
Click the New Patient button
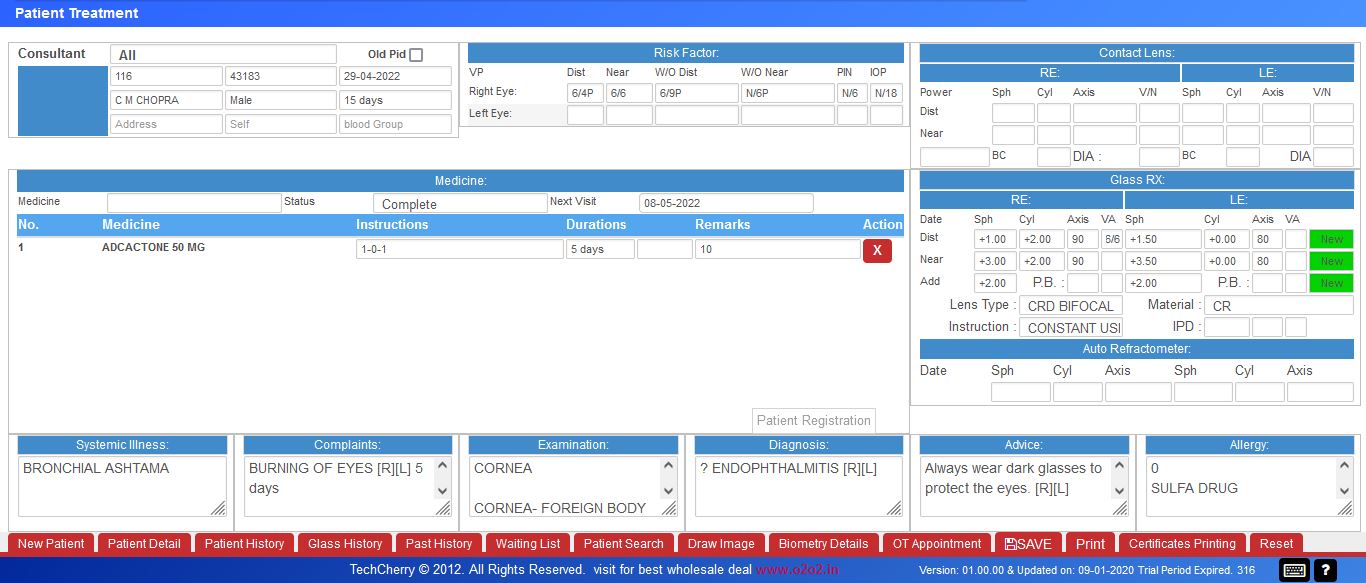pos(50,543)
